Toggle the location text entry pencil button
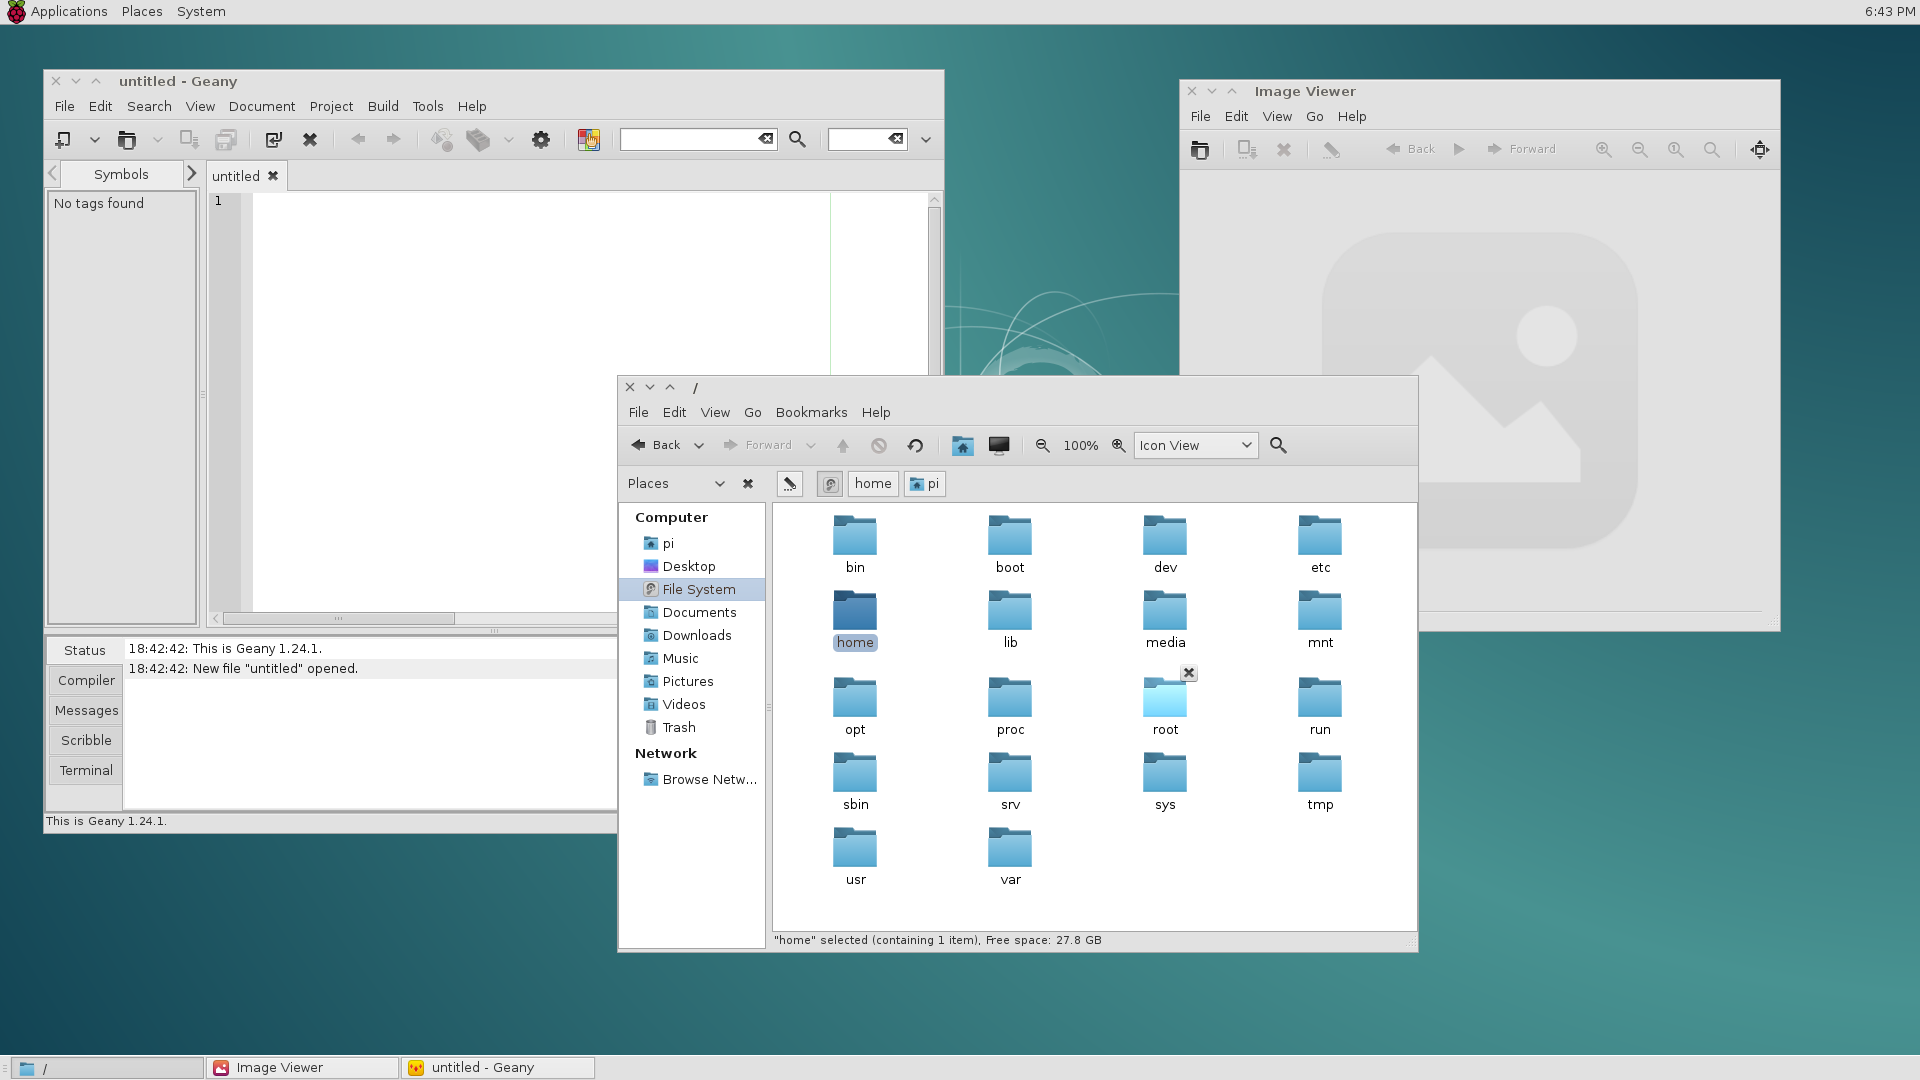This screenshot has width=1920, height=1080. [790, 484]
